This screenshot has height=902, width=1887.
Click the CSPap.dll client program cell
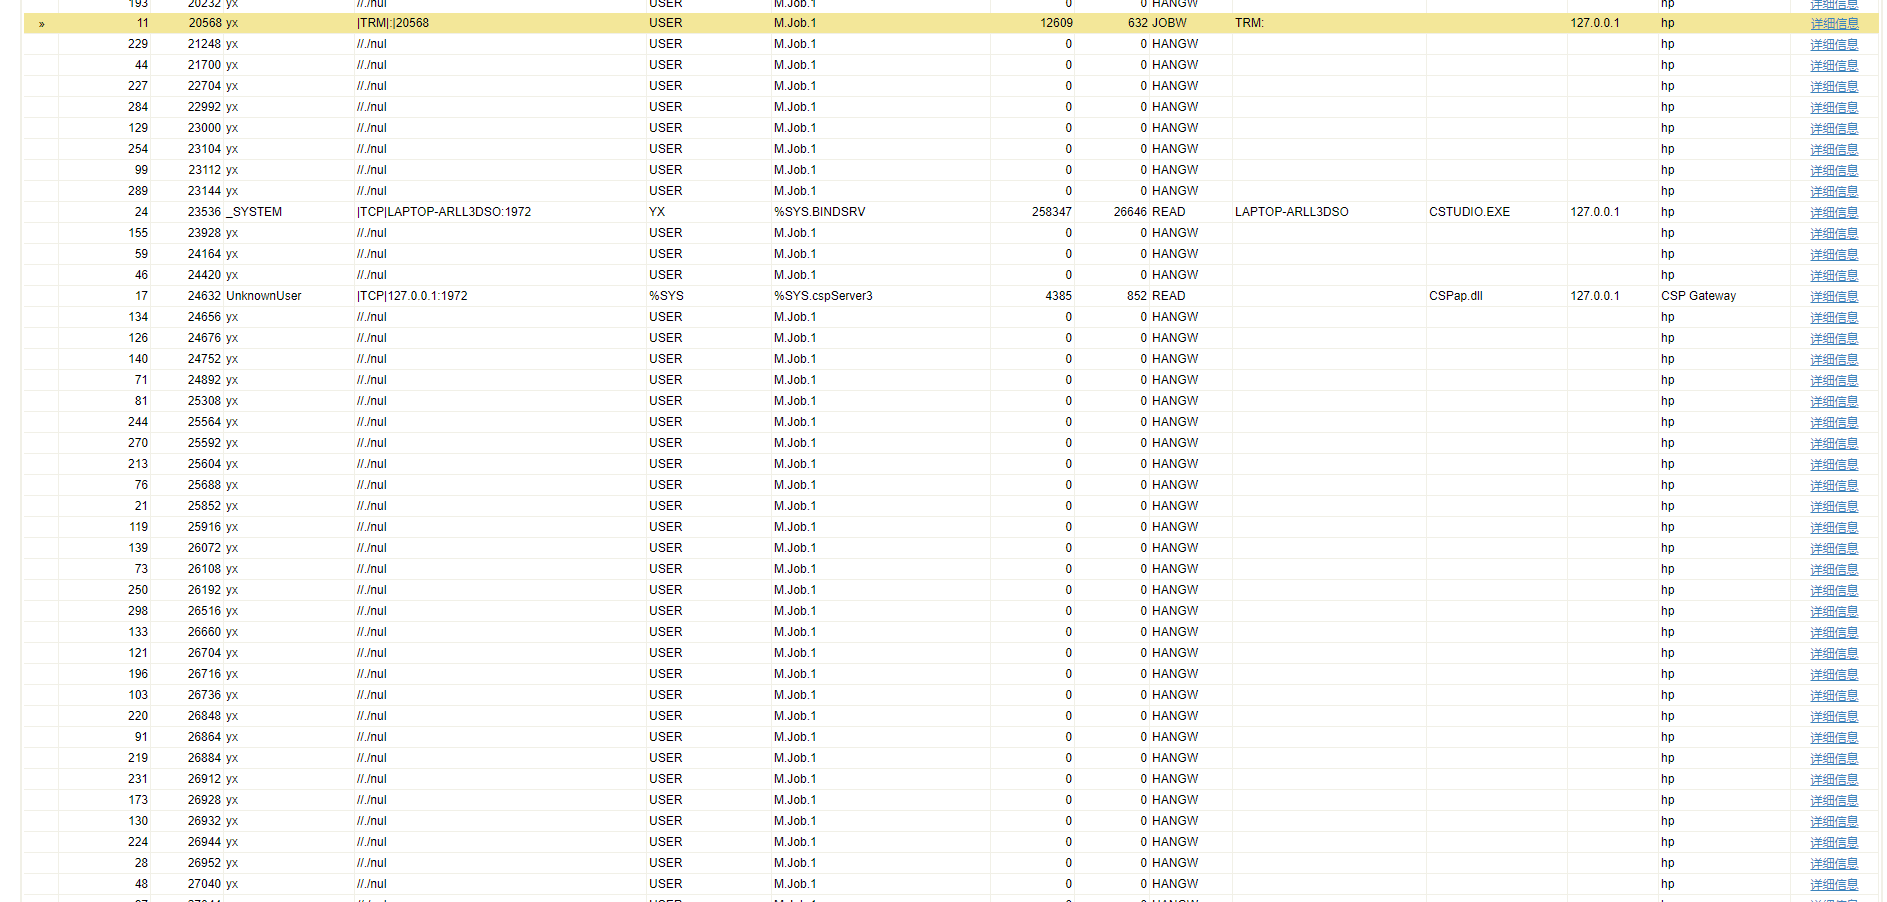click(1455, 296)
